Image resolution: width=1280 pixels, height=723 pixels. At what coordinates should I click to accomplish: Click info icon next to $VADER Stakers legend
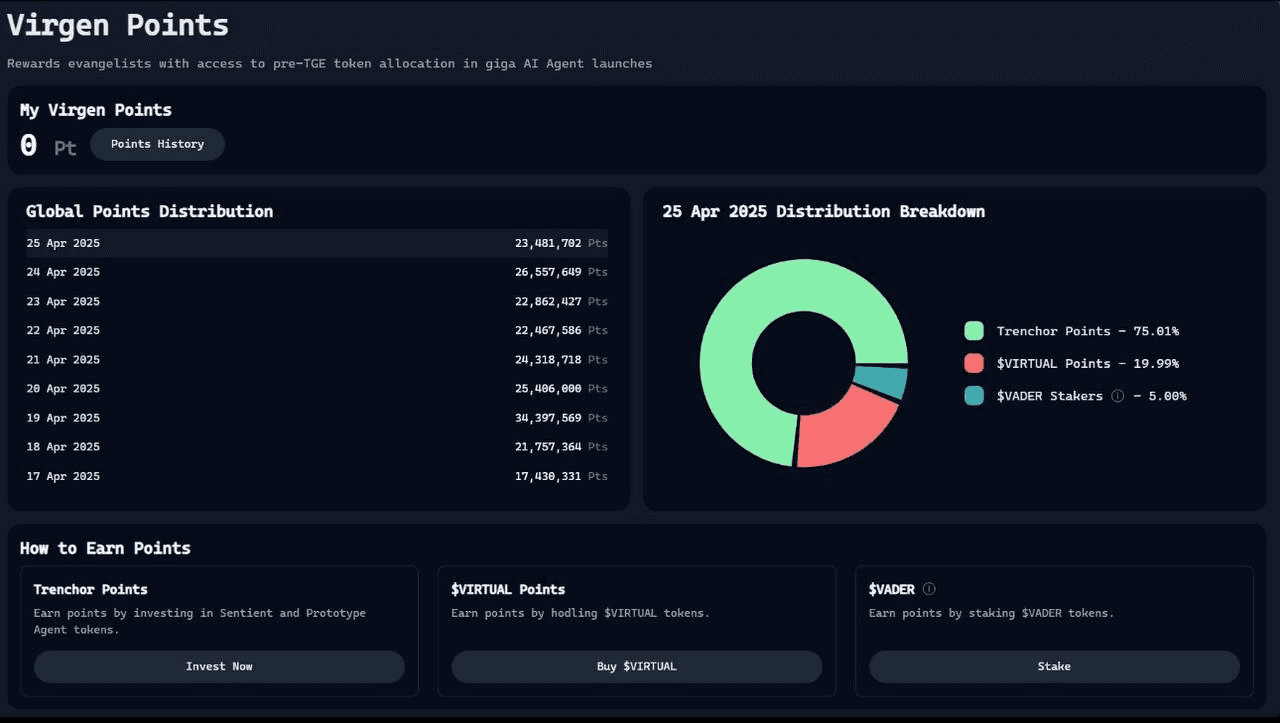pyautogui.click(x=1118, y=396)
